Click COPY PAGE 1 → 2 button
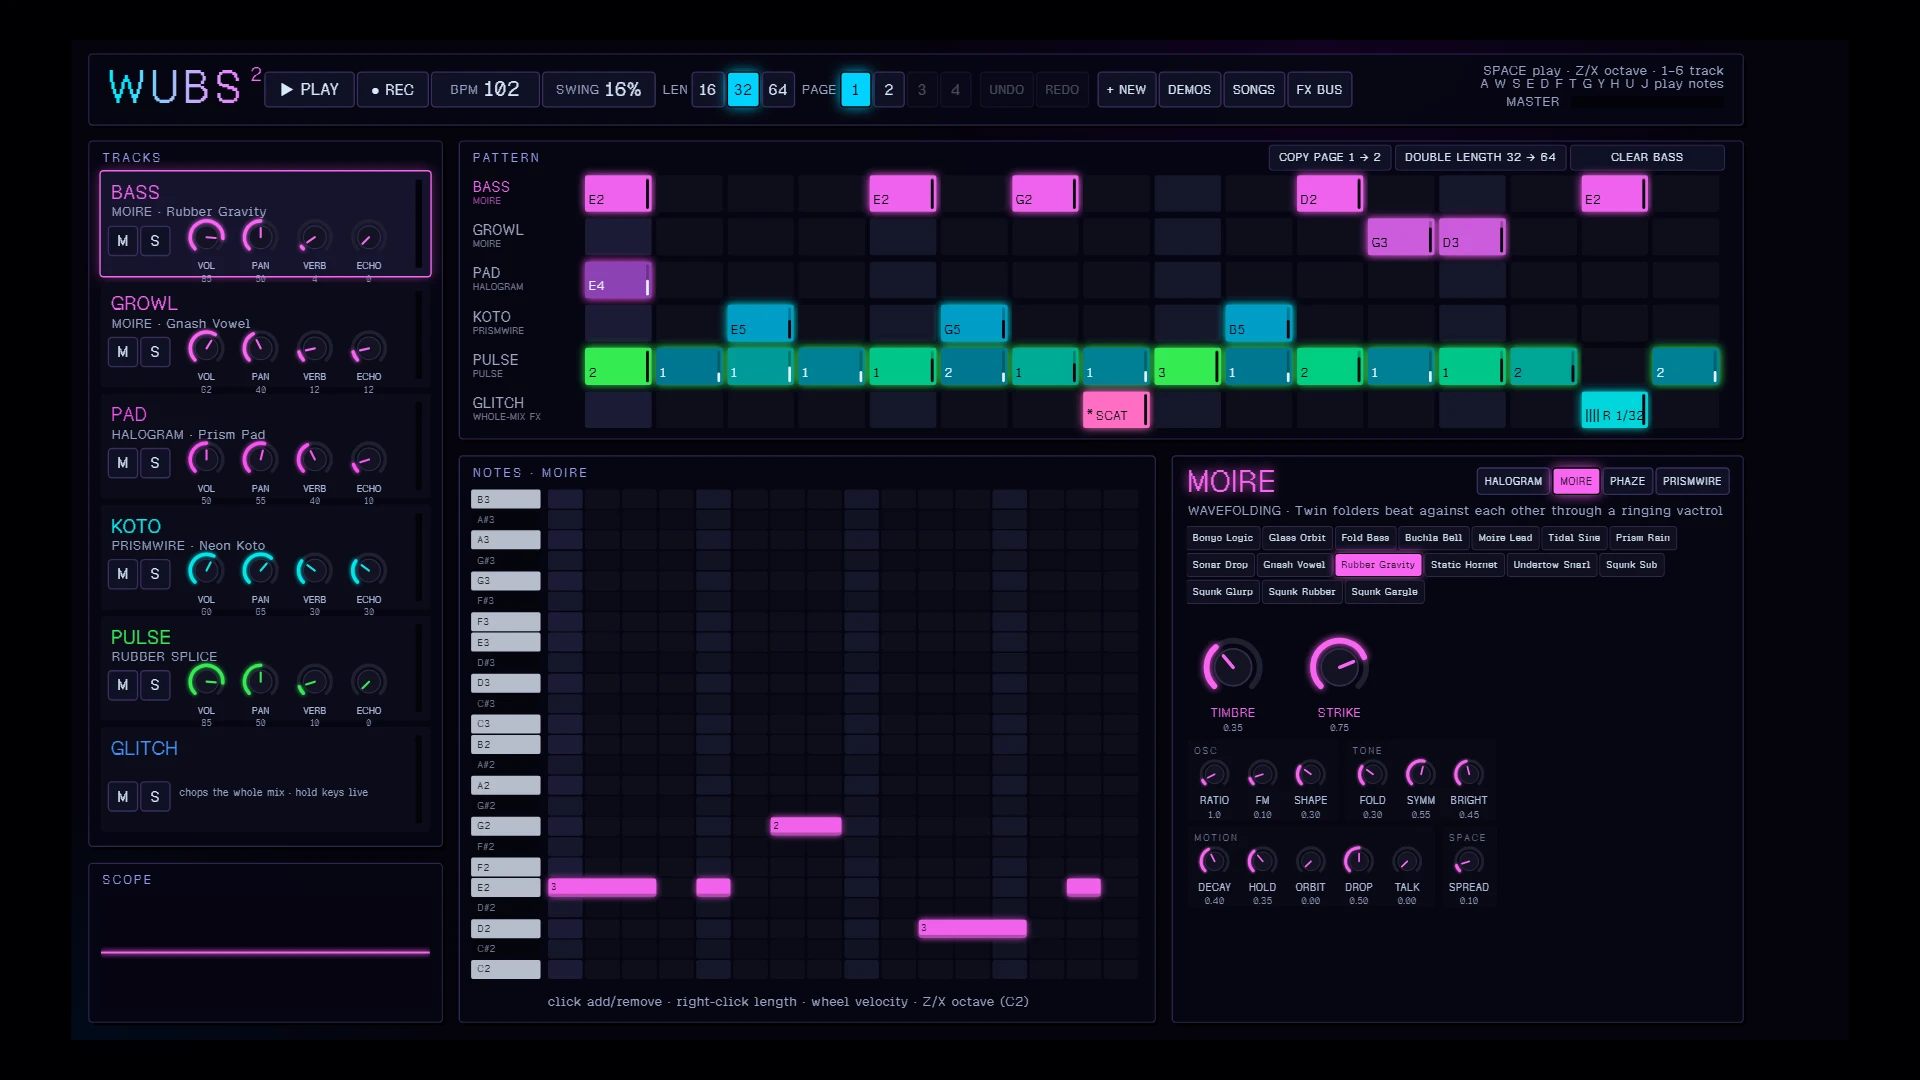Image resolution: width=1920 pixels, height=1080 pixels. click(1329, 158)
